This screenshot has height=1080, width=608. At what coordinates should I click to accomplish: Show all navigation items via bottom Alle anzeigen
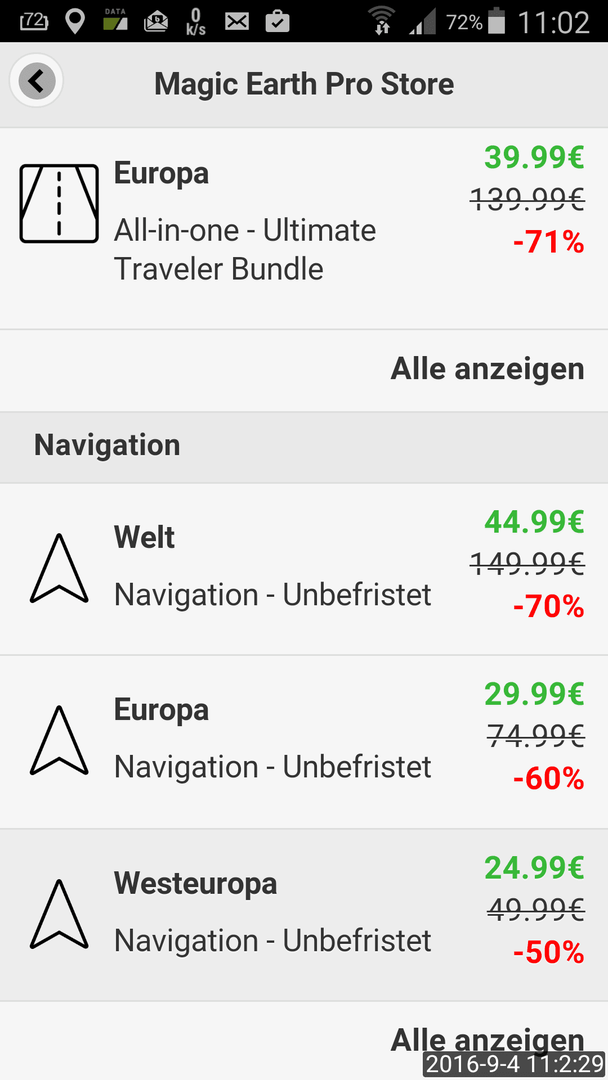point(488,1039)
